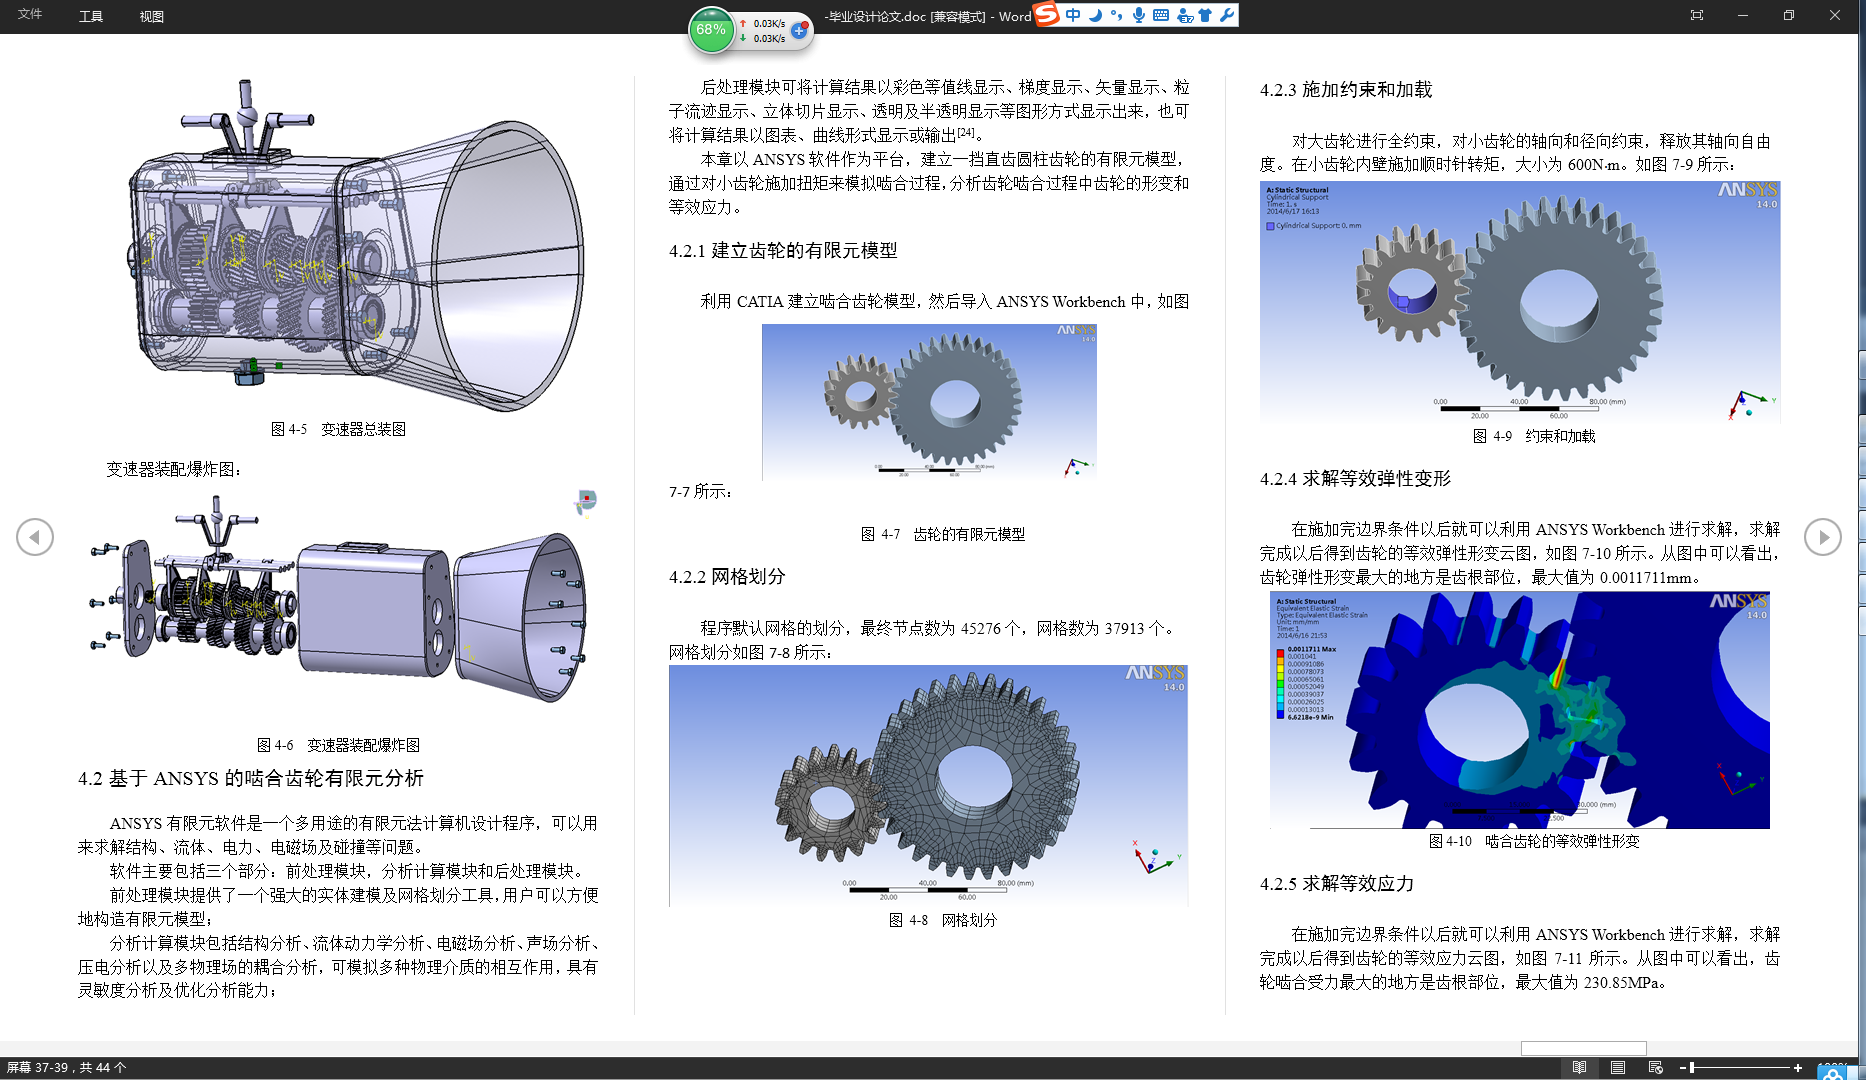Image resolution: width=1866 pixels, height=1080 pixels.
Task: Click the constraint and load figure 4-9
Action: (1520, 301)
